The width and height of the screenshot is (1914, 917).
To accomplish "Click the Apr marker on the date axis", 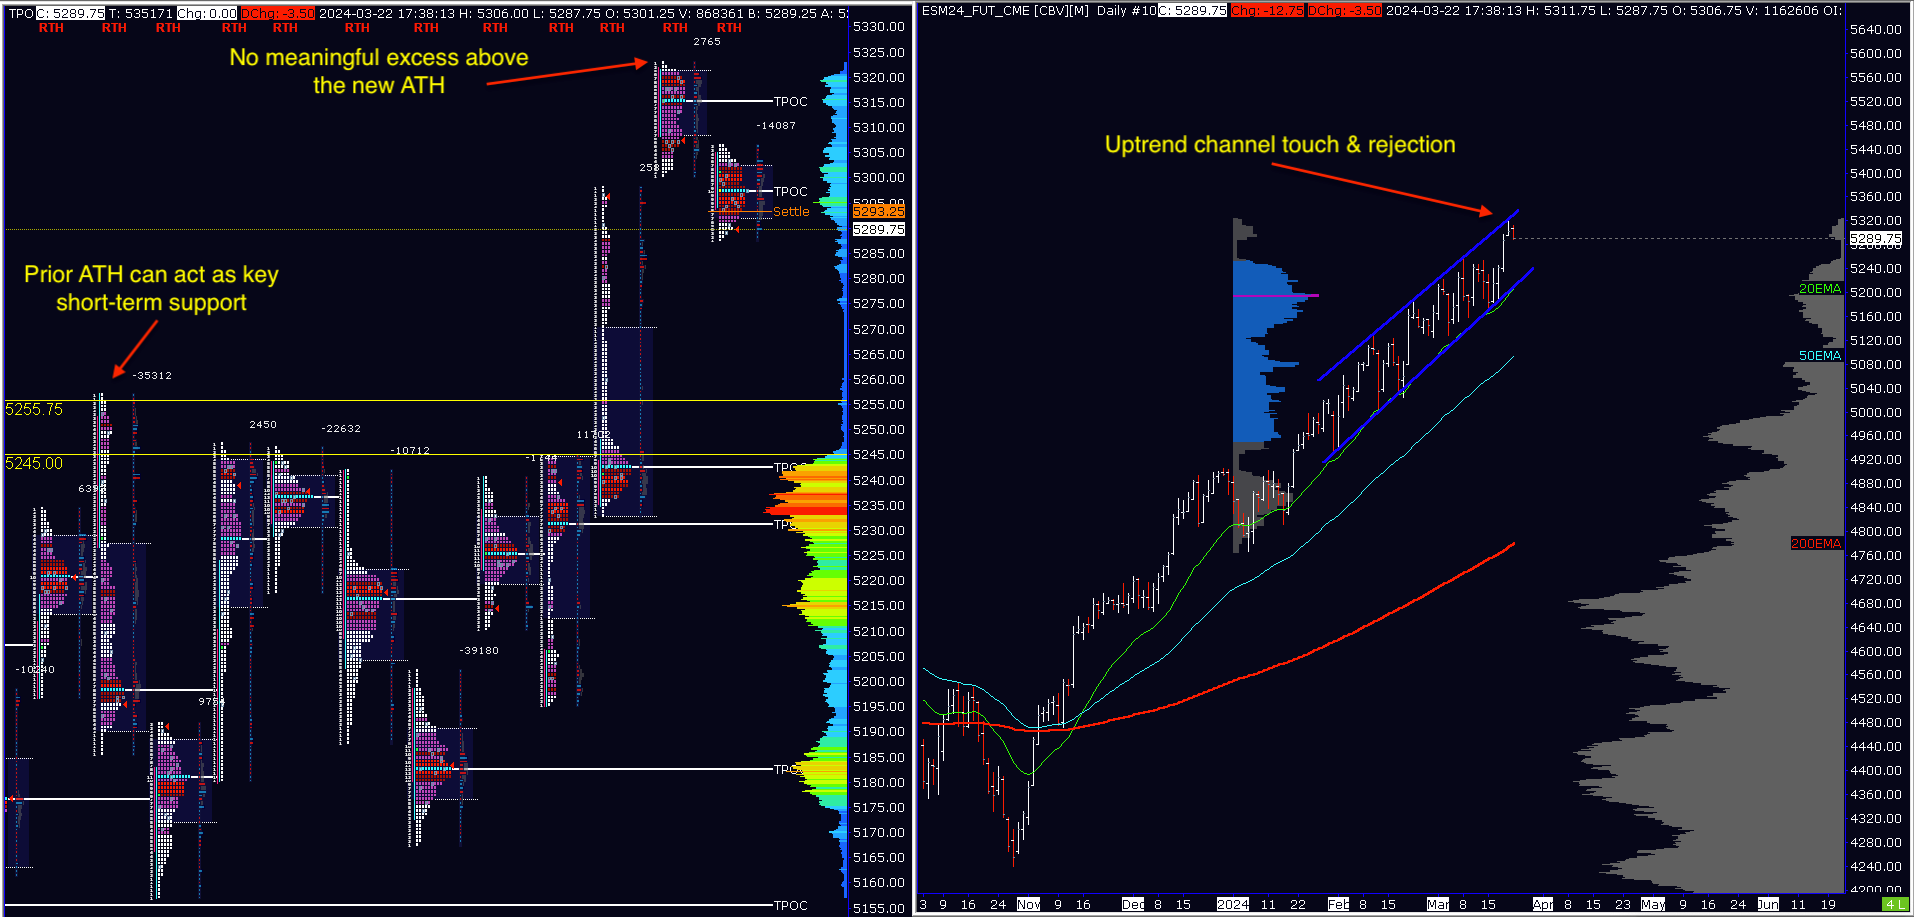I will 1543,904.
